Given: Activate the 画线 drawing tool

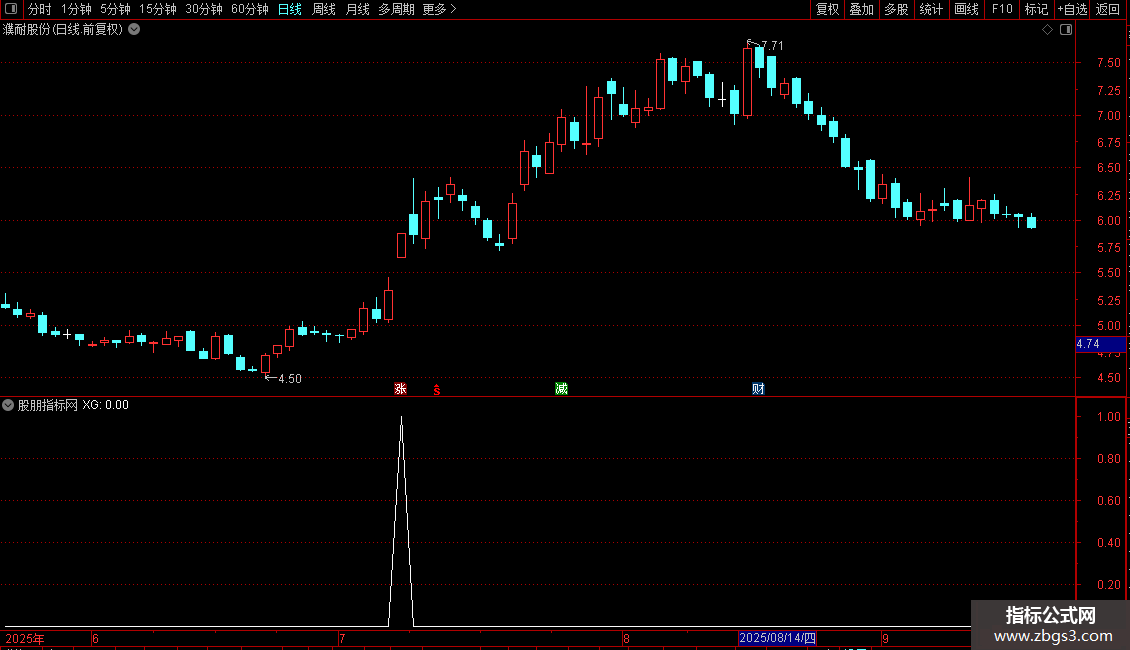Looking at the screenshot, I should pos(966,9).
